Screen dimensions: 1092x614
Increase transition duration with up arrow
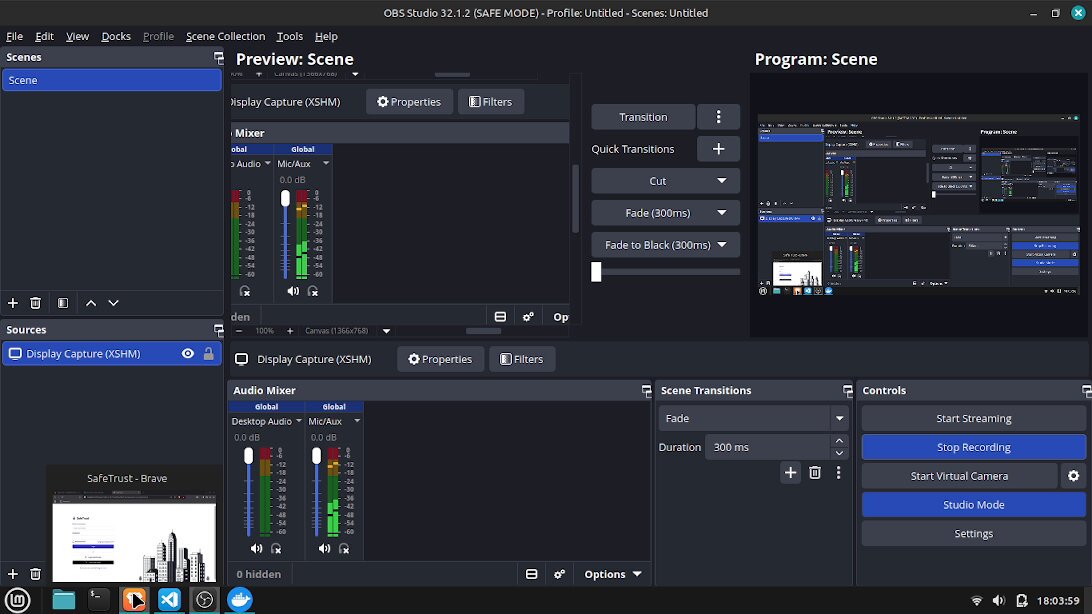(839, 441)
